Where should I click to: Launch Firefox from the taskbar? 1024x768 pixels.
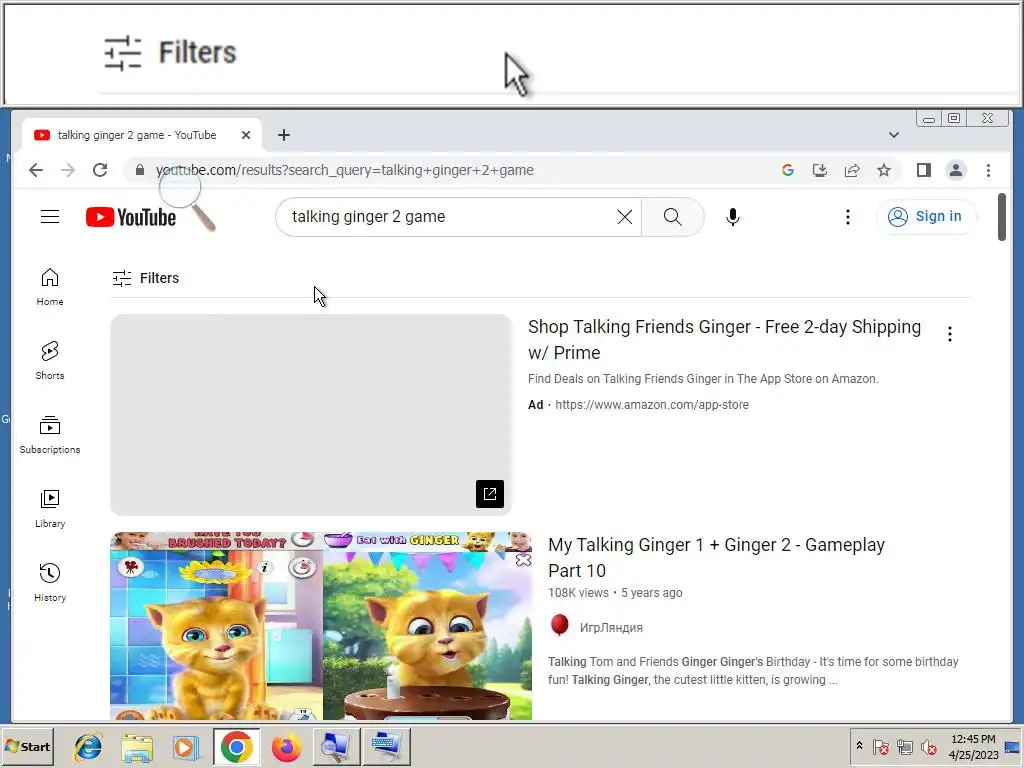click(286, 746)
